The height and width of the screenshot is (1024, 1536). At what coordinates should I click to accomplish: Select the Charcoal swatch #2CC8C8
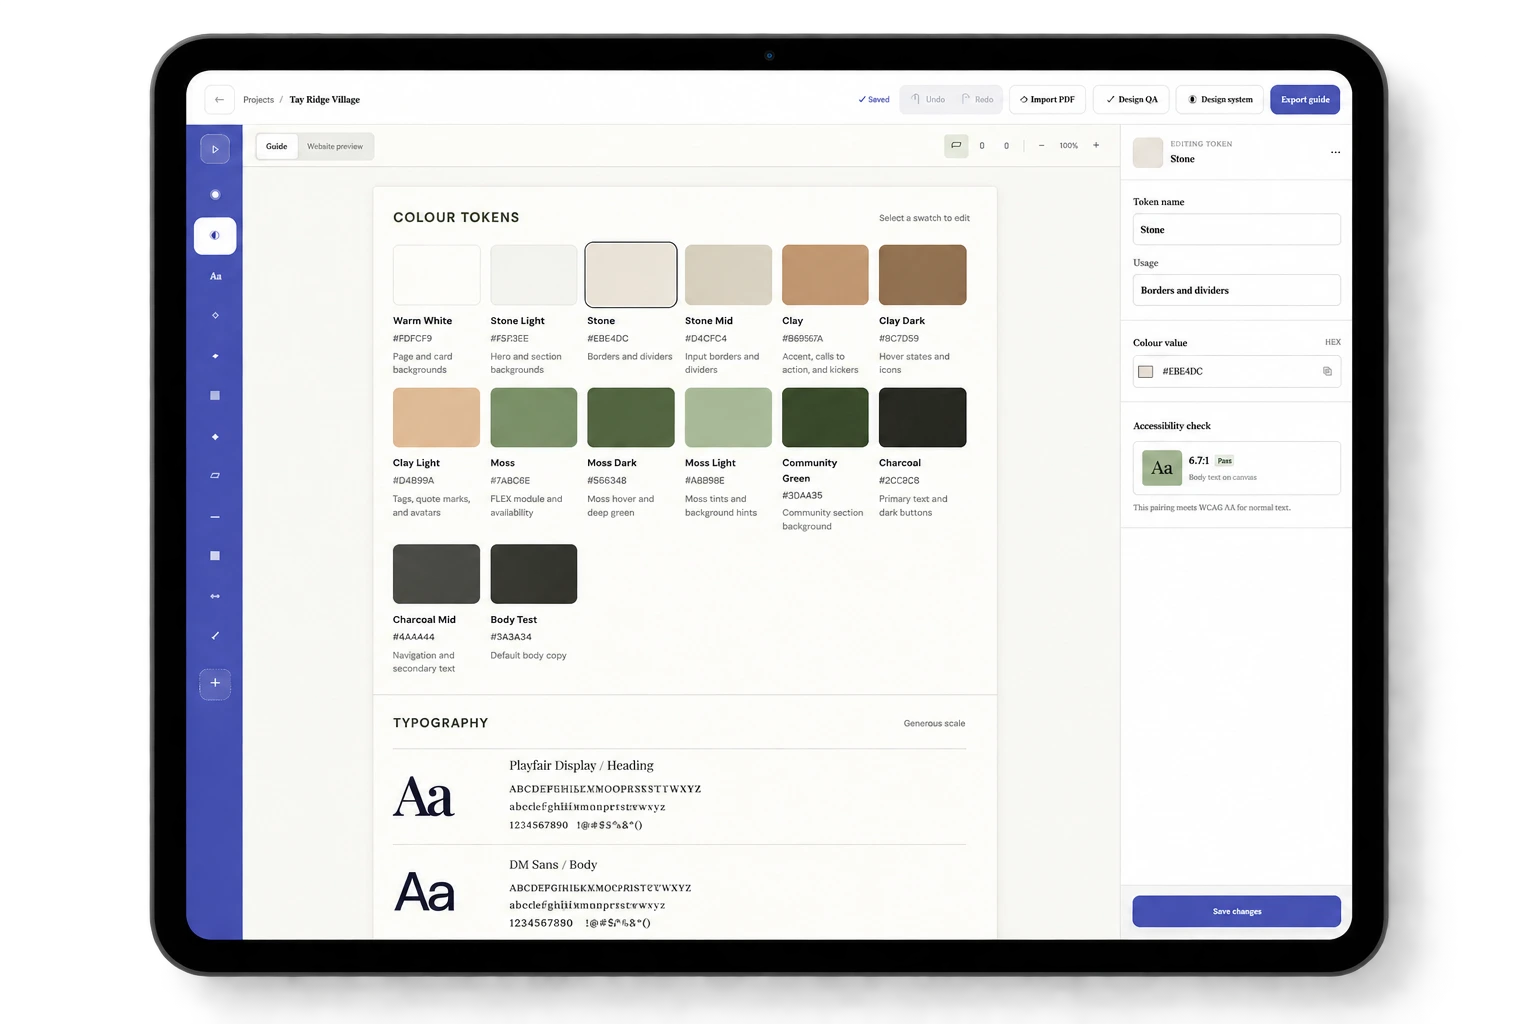(923, 417)
